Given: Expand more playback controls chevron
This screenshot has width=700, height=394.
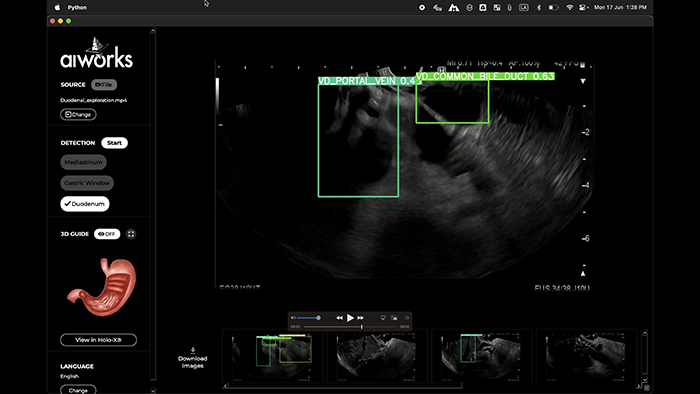Looking at the screenshot, I should (407, 318).
